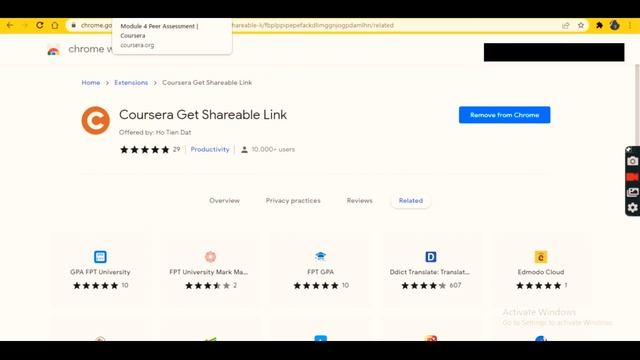Open the Extensions puzzle icon
The height and width of the screenshot is (360, 640).
point(599,25)
